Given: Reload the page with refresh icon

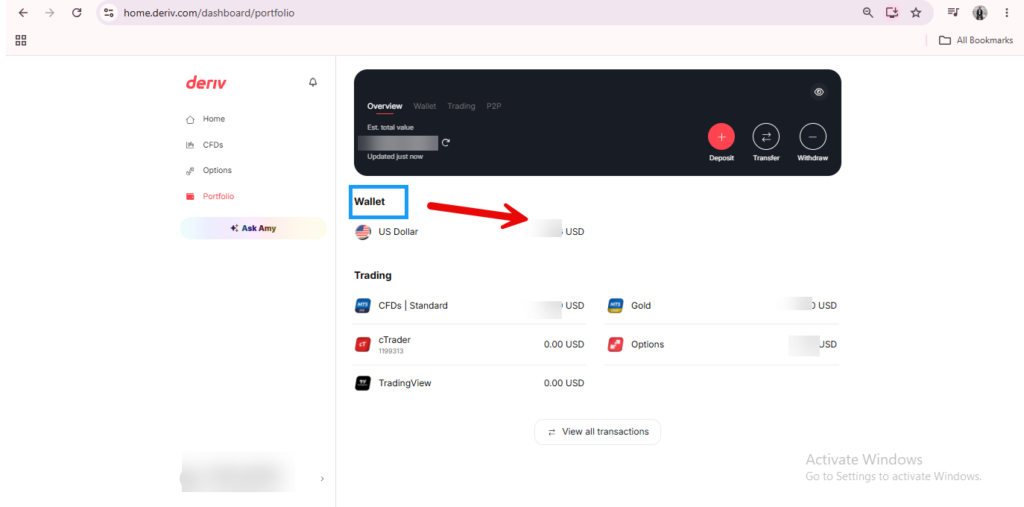Looking at the screenshot, I should [76, 12].
